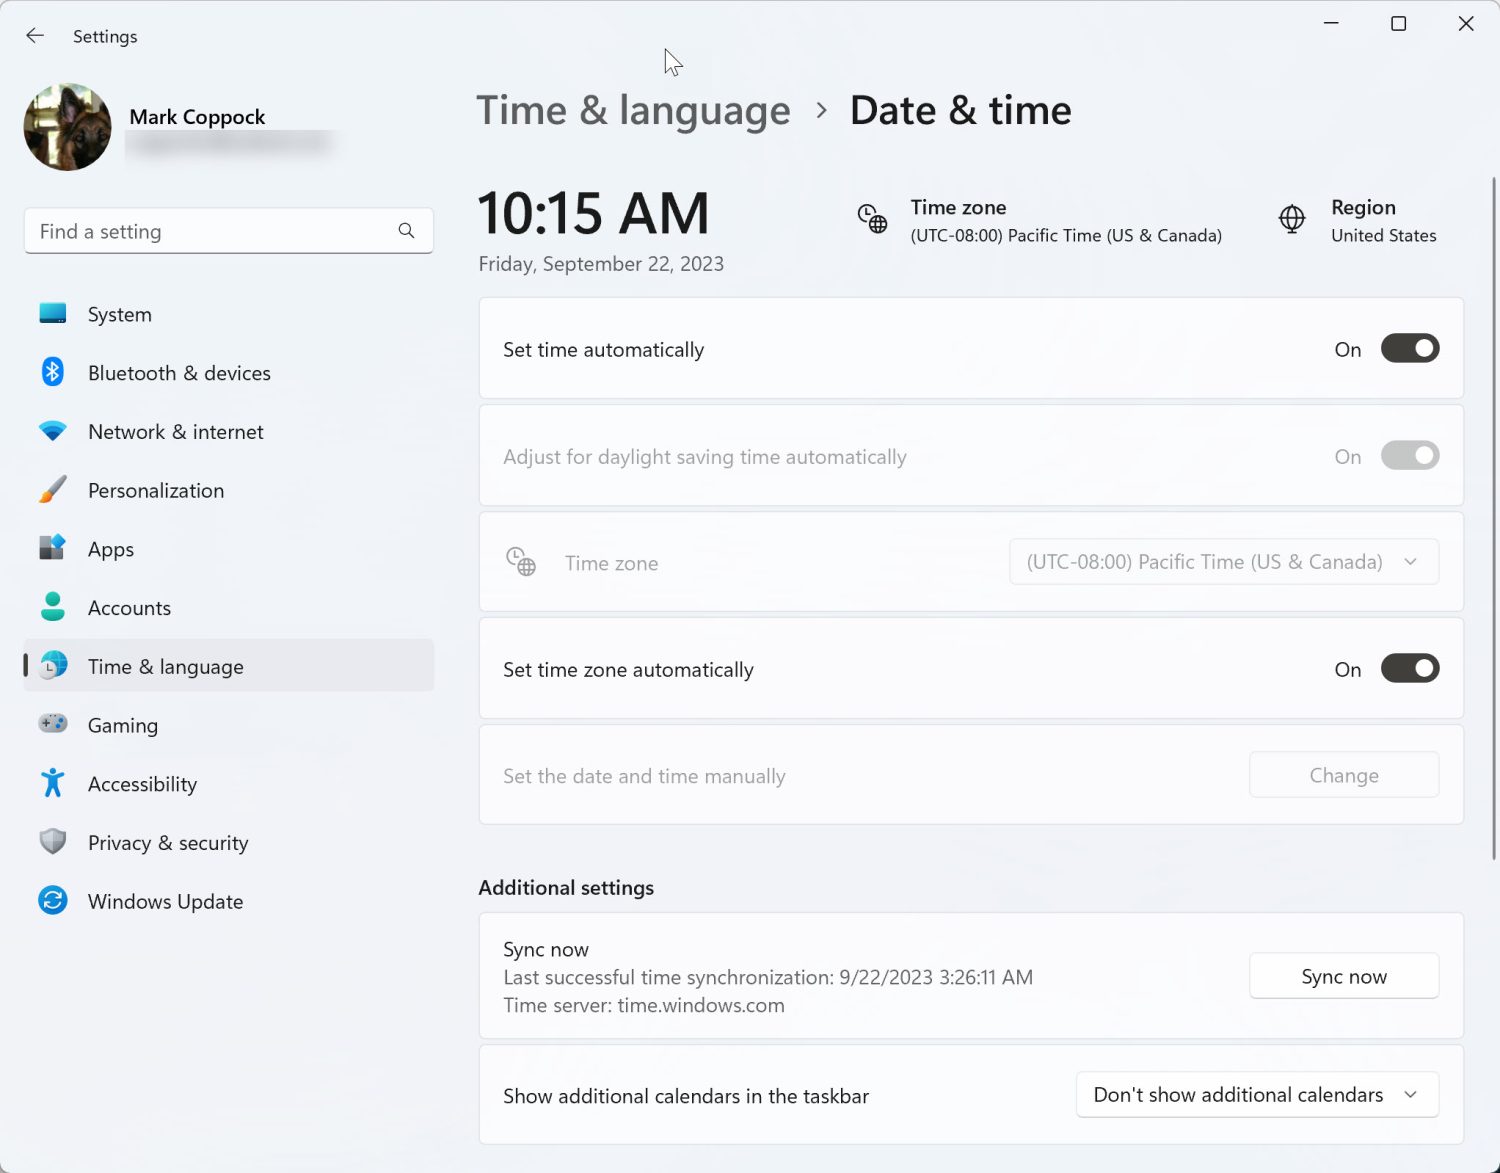
Task: Click the Windows Update refresh icon
Action: pyautogui.click(x=53, y=901)
